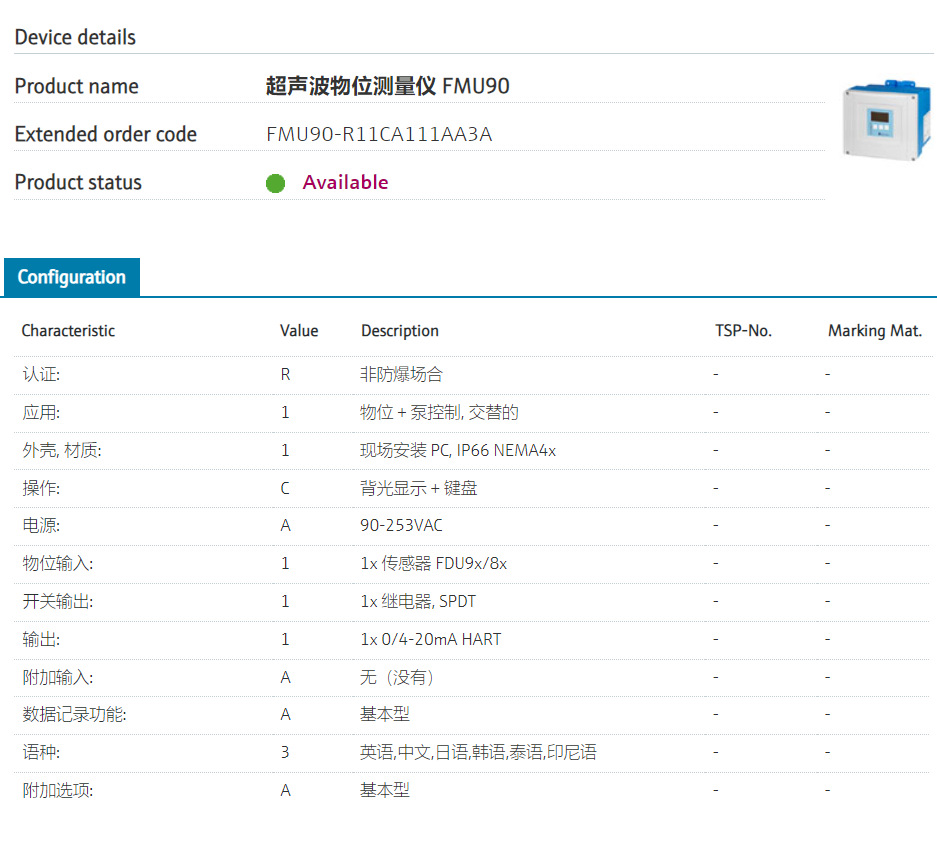Click the 1x 传感器 FDU9x/8x description

[x=434, y=564]
